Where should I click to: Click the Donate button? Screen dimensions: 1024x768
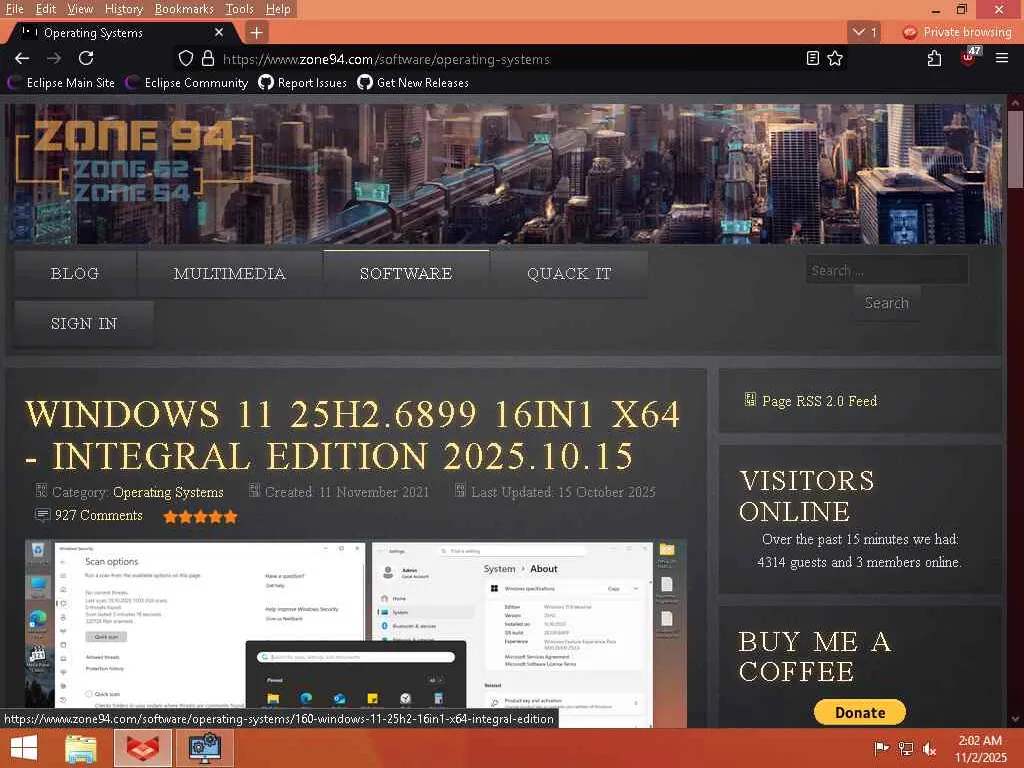860,712
